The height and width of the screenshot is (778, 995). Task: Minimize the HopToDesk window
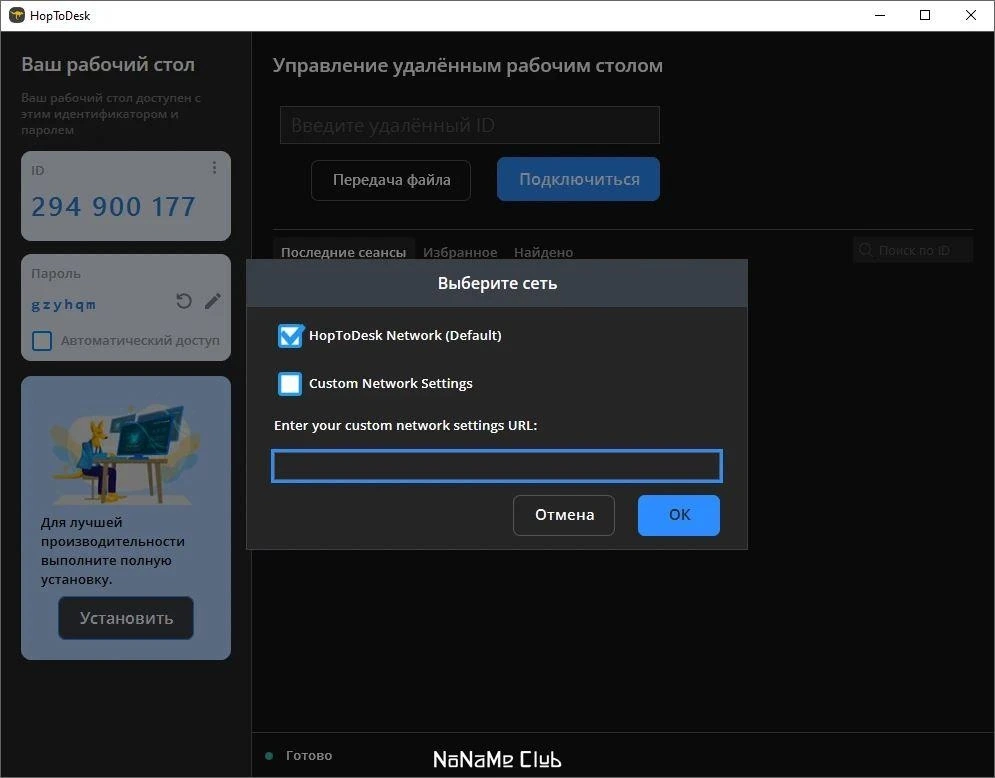click(x=880, y=15)
